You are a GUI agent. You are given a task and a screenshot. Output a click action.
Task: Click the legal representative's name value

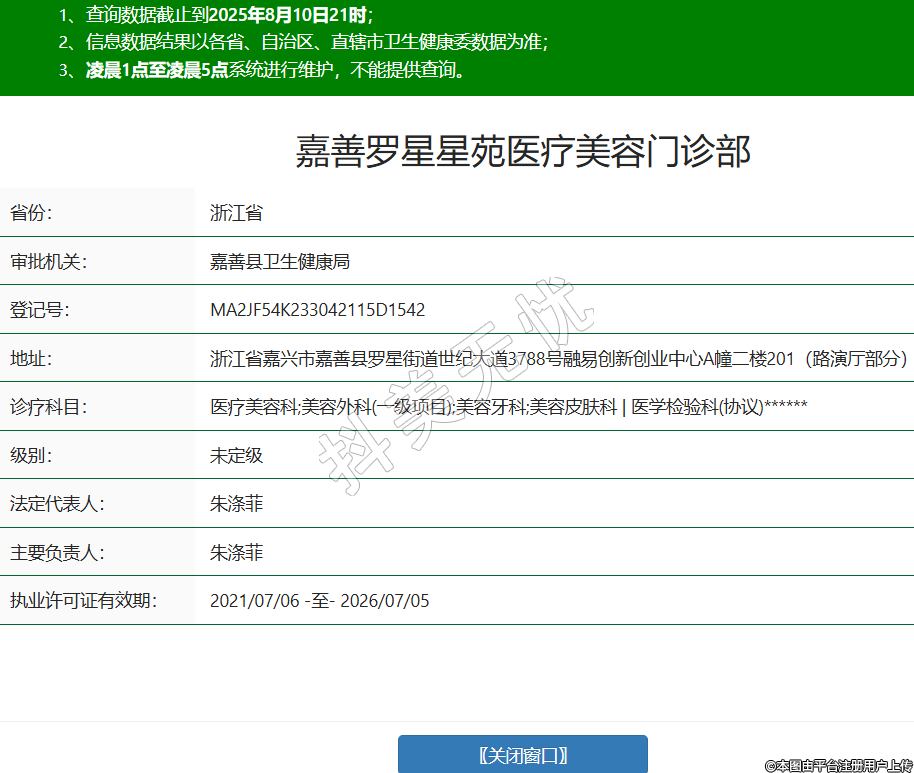pos(236,504)
